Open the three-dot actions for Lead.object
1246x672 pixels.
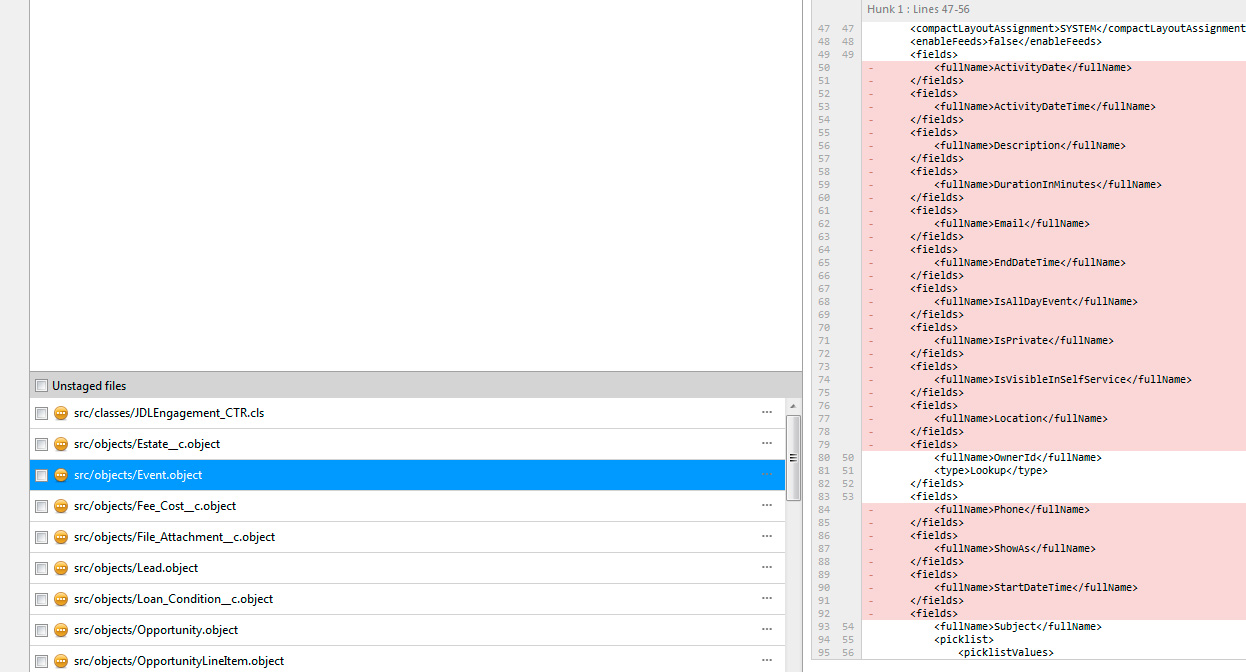(x=767, y=567)
